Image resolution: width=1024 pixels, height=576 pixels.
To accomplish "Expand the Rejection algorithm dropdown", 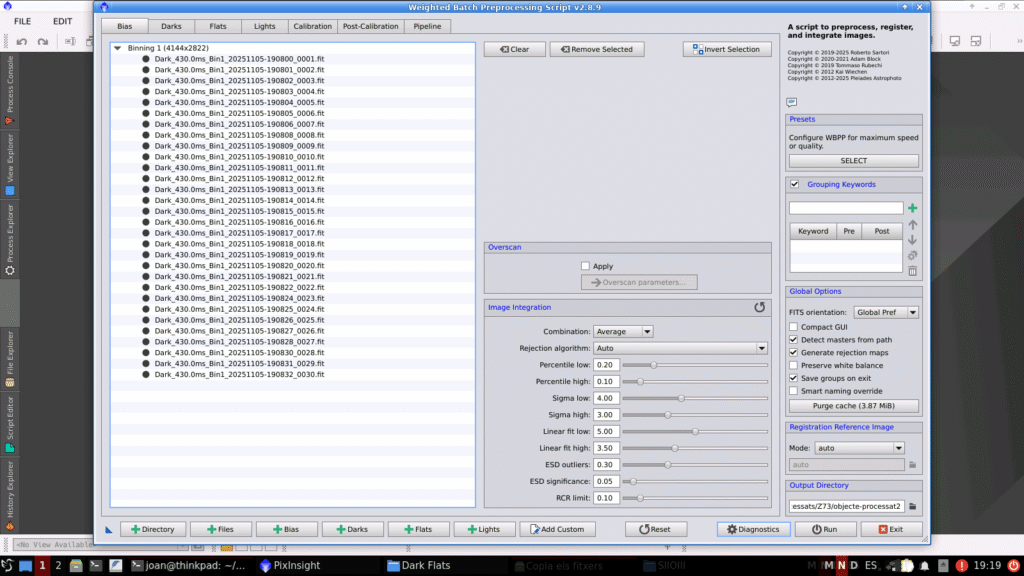I will click(x=679, y=348).
